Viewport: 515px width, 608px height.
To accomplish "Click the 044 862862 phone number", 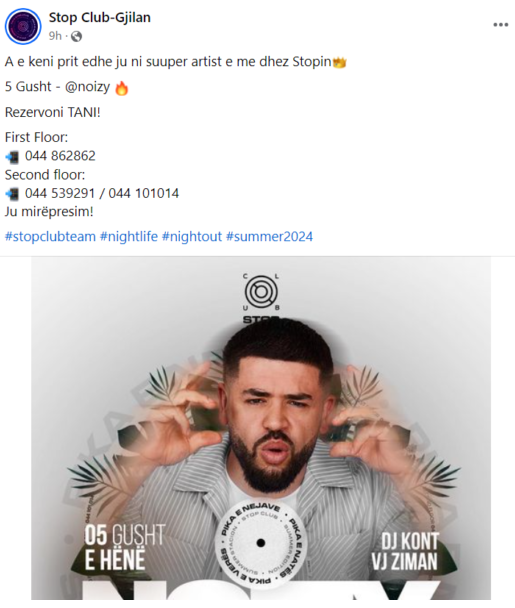I will (x=60, y=156).
